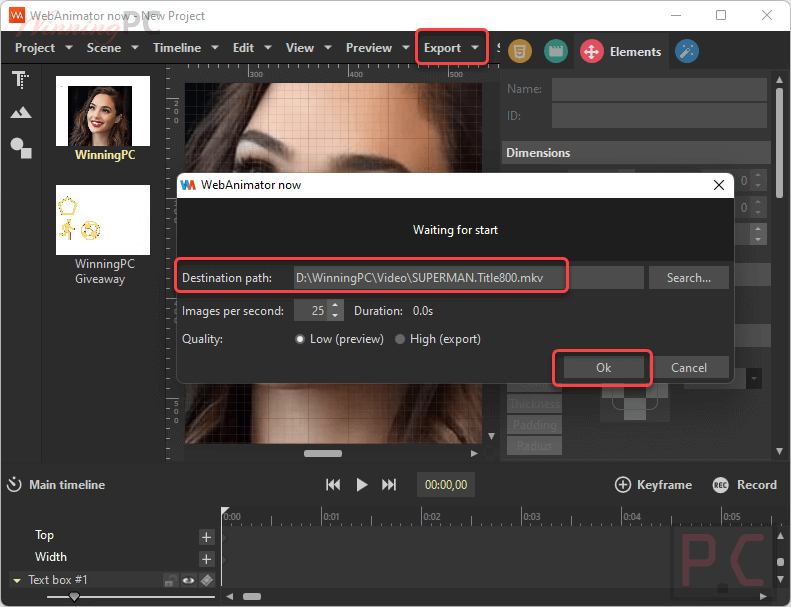Toggle Record mode
The image size is (791, 607).
[744, 485]
